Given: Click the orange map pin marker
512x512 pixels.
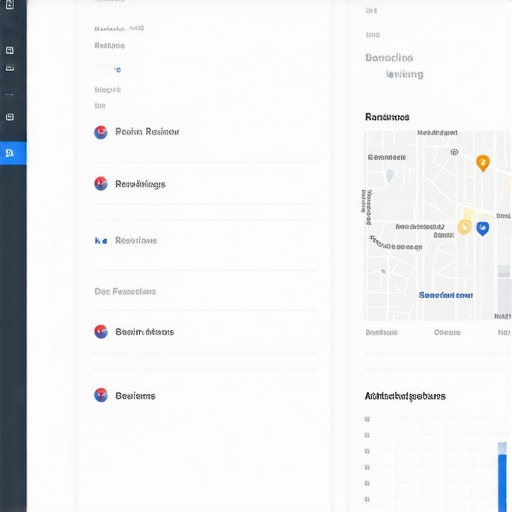Looking at the screenshot, I should click(x=482, y=163).
